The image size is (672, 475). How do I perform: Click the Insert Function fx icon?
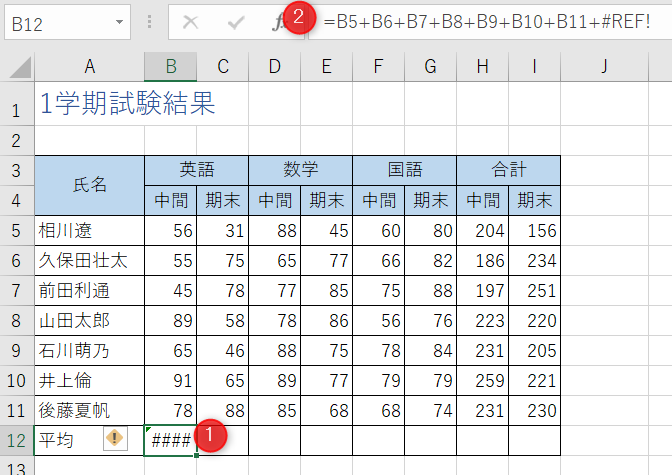coord(279,22)
